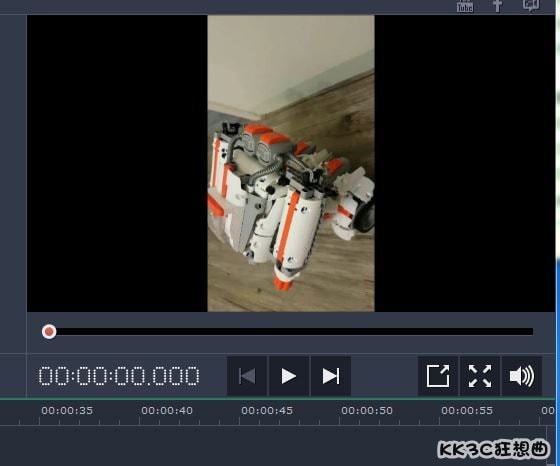Image resolution: width=560 pixels, height=466 pixels.
Task: Jump to 00:00:45 on the timeline ruler
Action: pyautogui.click(x=267, y=411)
